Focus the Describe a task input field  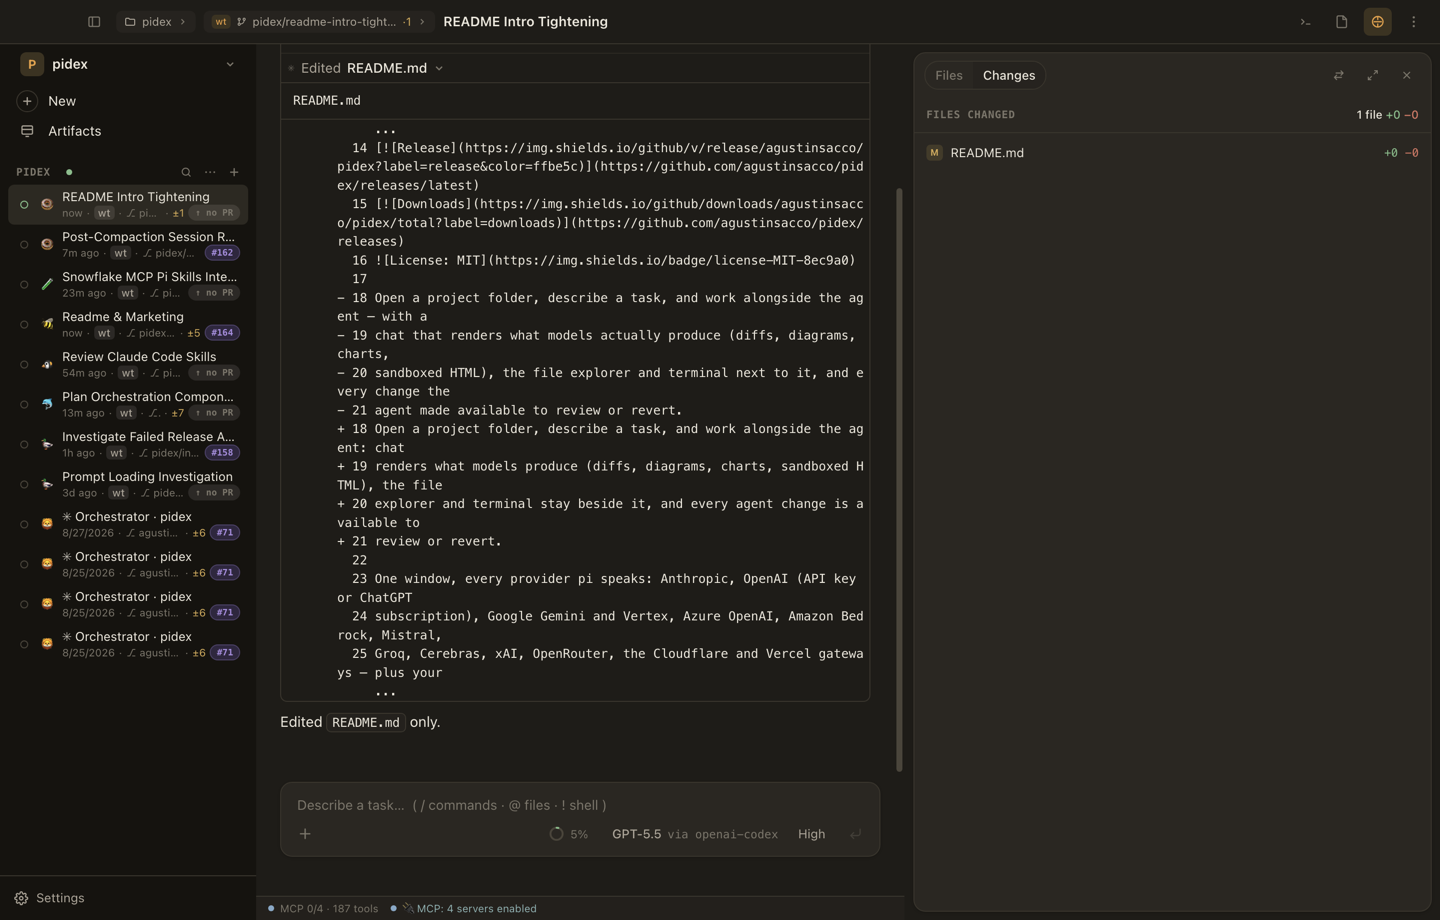click(580, 805)
